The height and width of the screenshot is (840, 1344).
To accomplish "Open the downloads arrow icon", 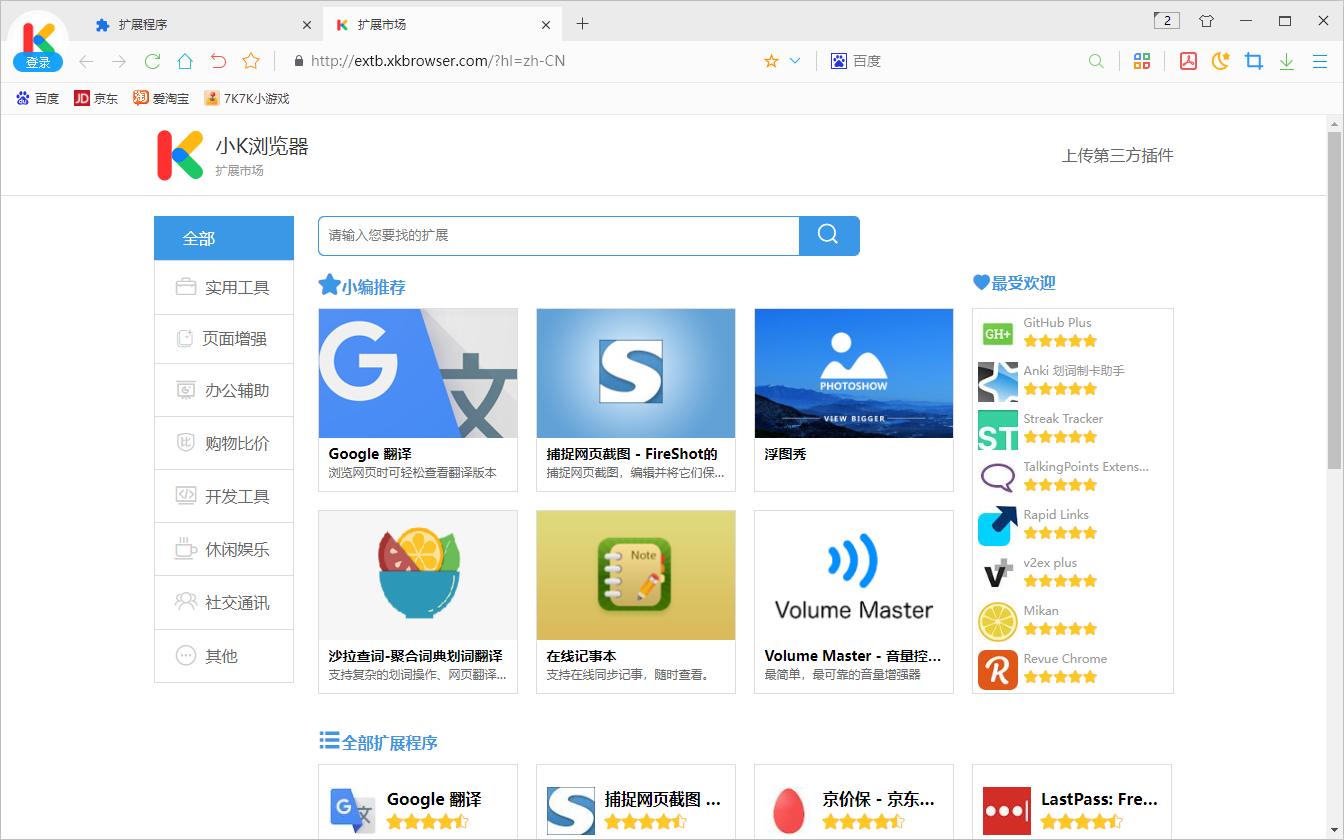I will (1287, 61).
